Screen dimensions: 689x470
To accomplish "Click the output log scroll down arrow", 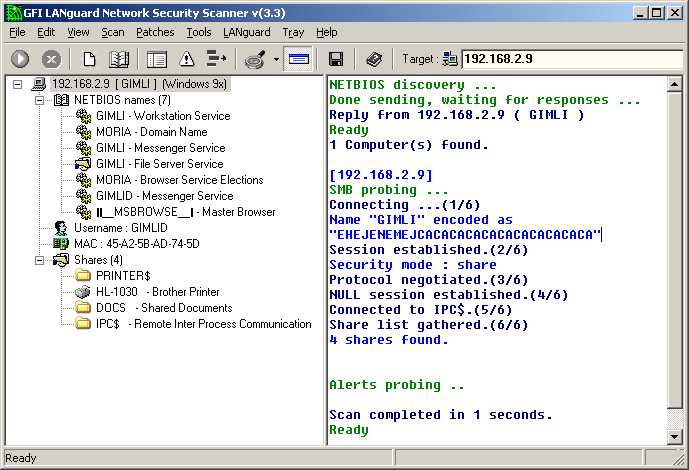I will pos(675,437).
